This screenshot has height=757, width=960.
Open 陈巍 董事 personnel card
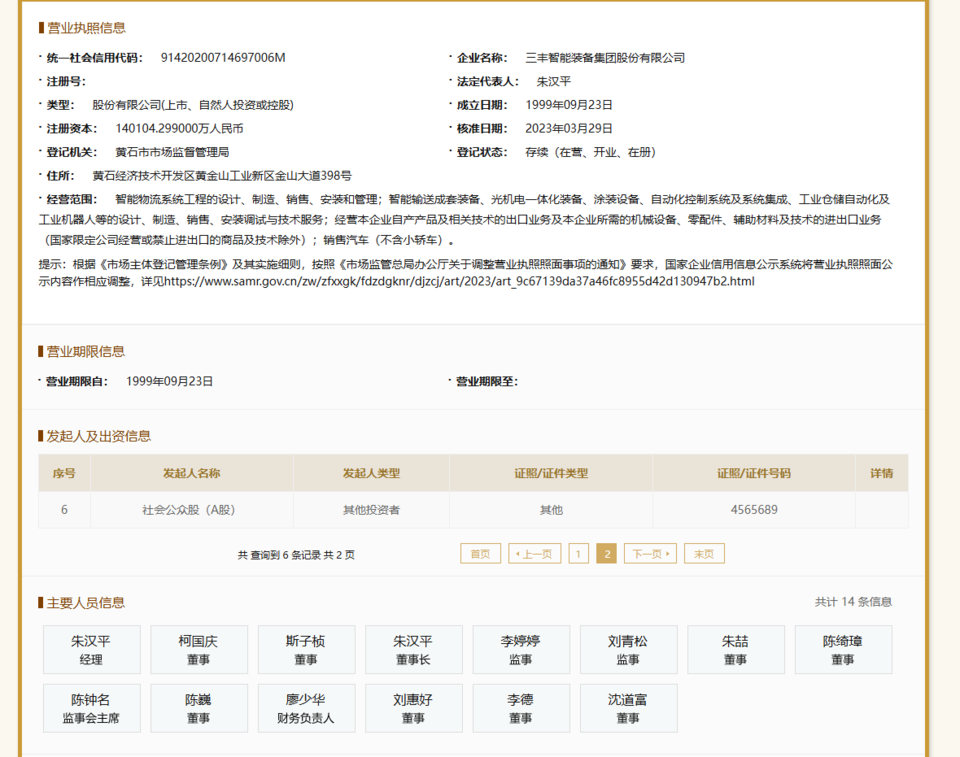point(199,708)
